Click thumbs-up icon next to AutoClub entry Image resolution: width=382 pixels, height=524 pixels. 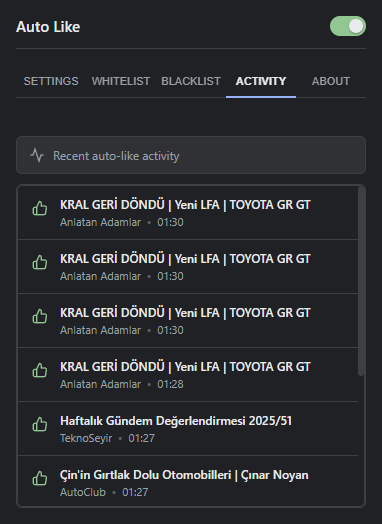point(40,479)
